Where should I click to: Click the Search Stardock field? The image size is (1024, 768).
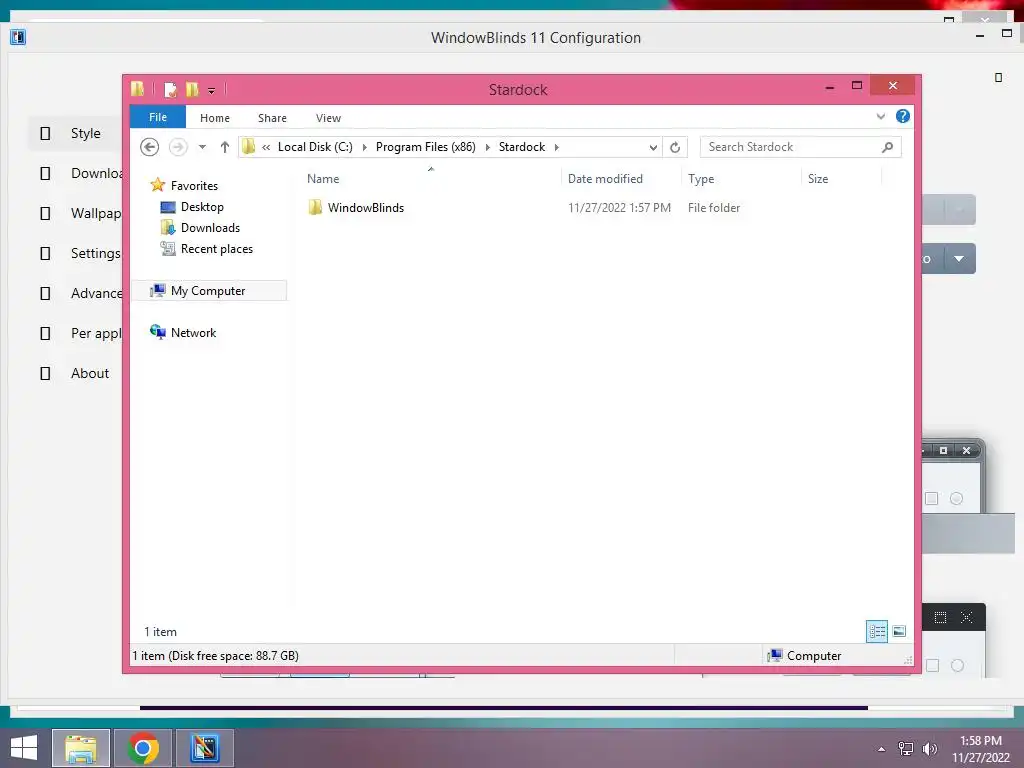coord(800,147)
